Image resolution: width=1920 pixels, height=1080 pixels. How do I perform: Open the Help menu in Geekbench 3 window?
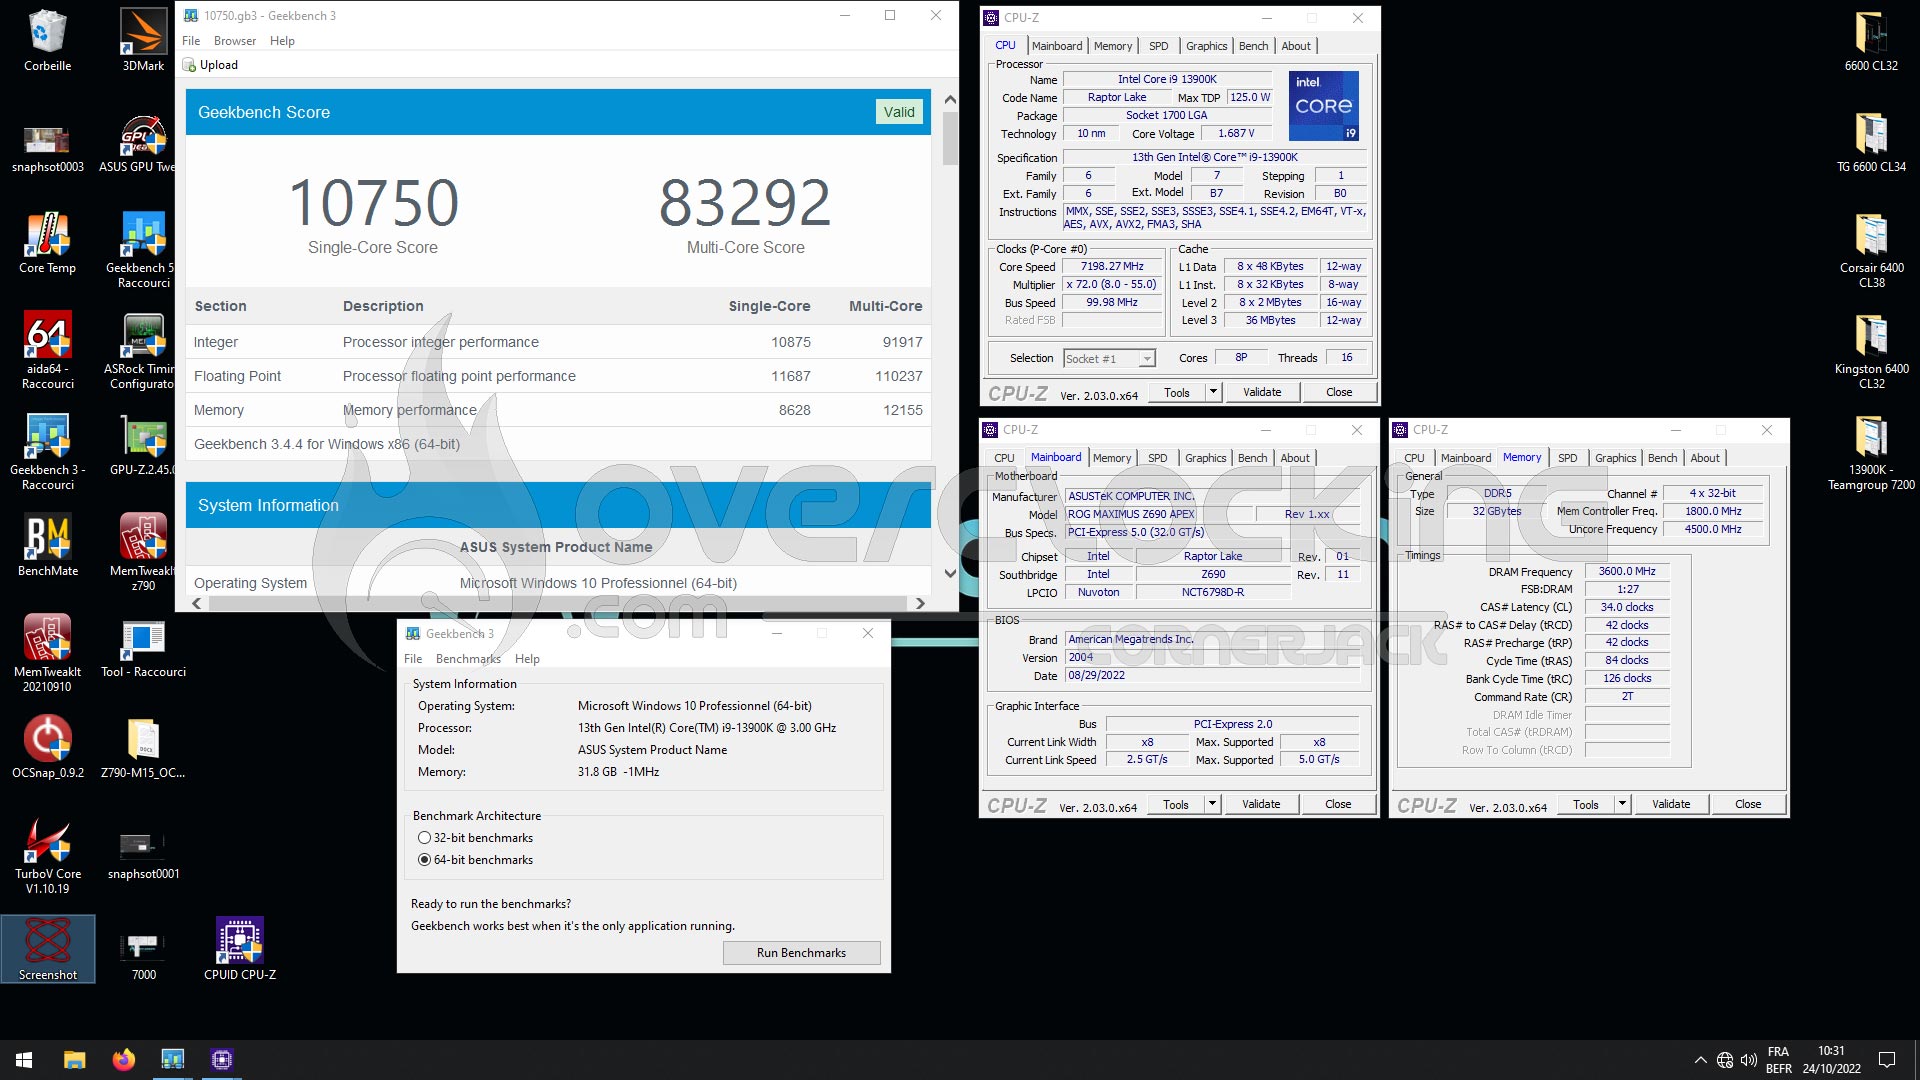pos(527,659)
